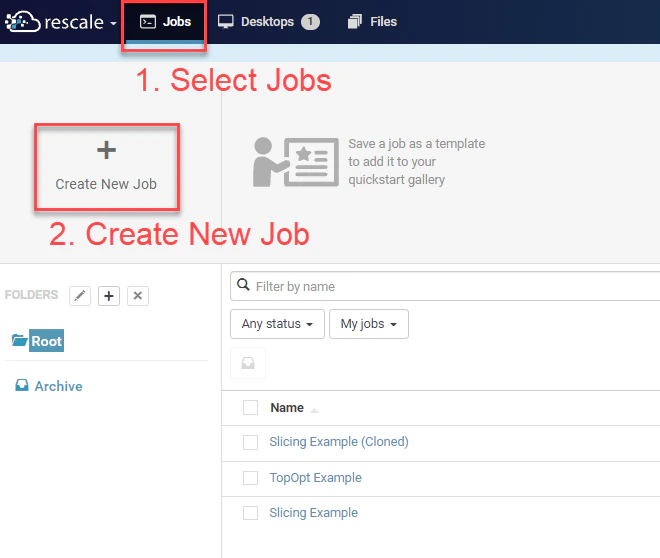Click the template presenter illustration
The width and height of the screenshot is (660, 558).
click(x=295, y=162)
